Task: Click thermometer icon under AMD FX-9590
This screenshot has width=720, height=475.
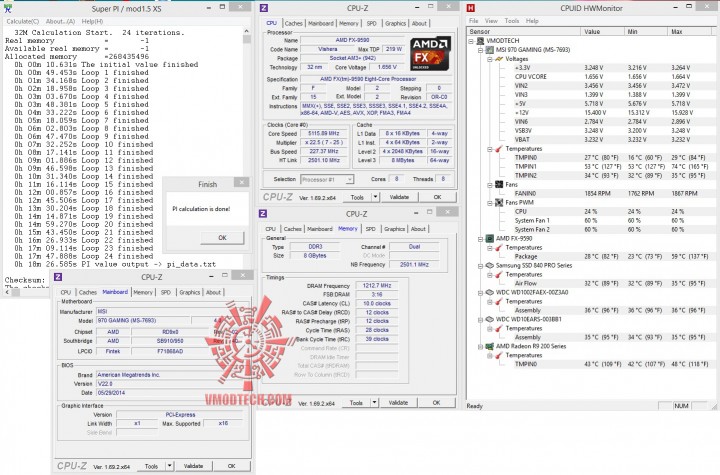Action: tap(499, 248)
